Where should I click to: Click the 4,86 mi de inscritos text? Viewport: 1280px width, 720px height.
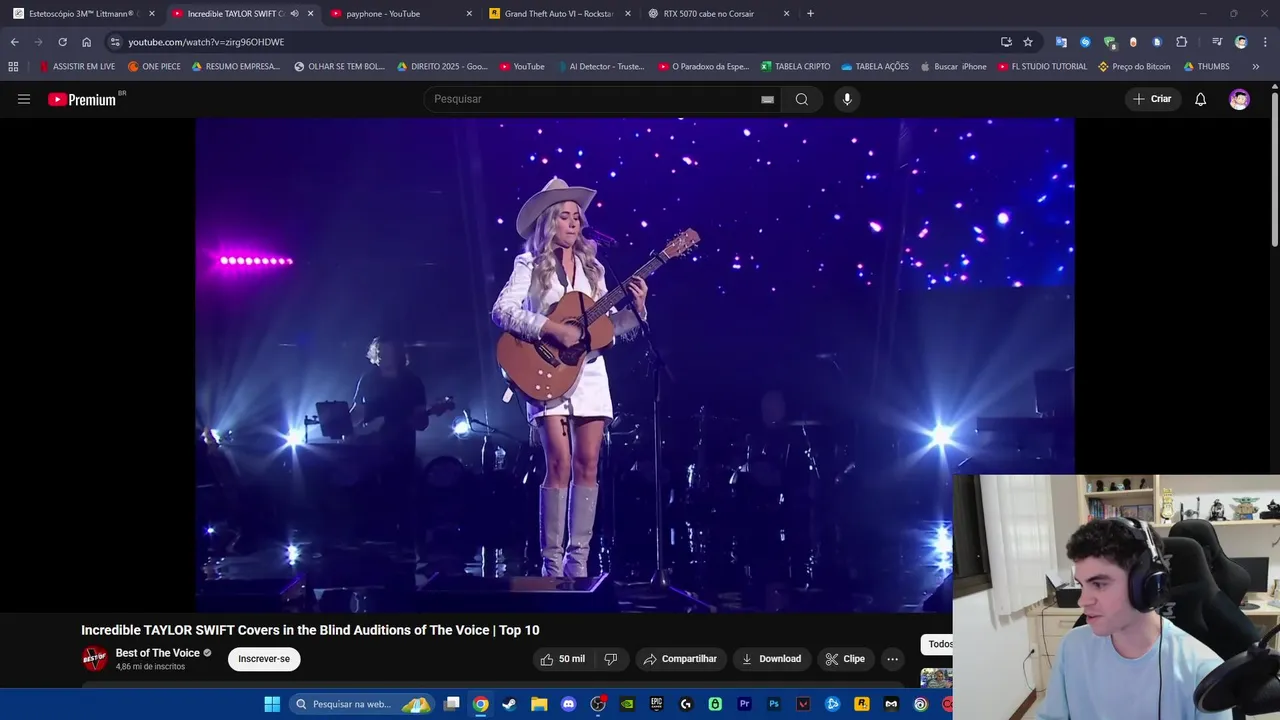pyautogui.click(x=150, y=667)
